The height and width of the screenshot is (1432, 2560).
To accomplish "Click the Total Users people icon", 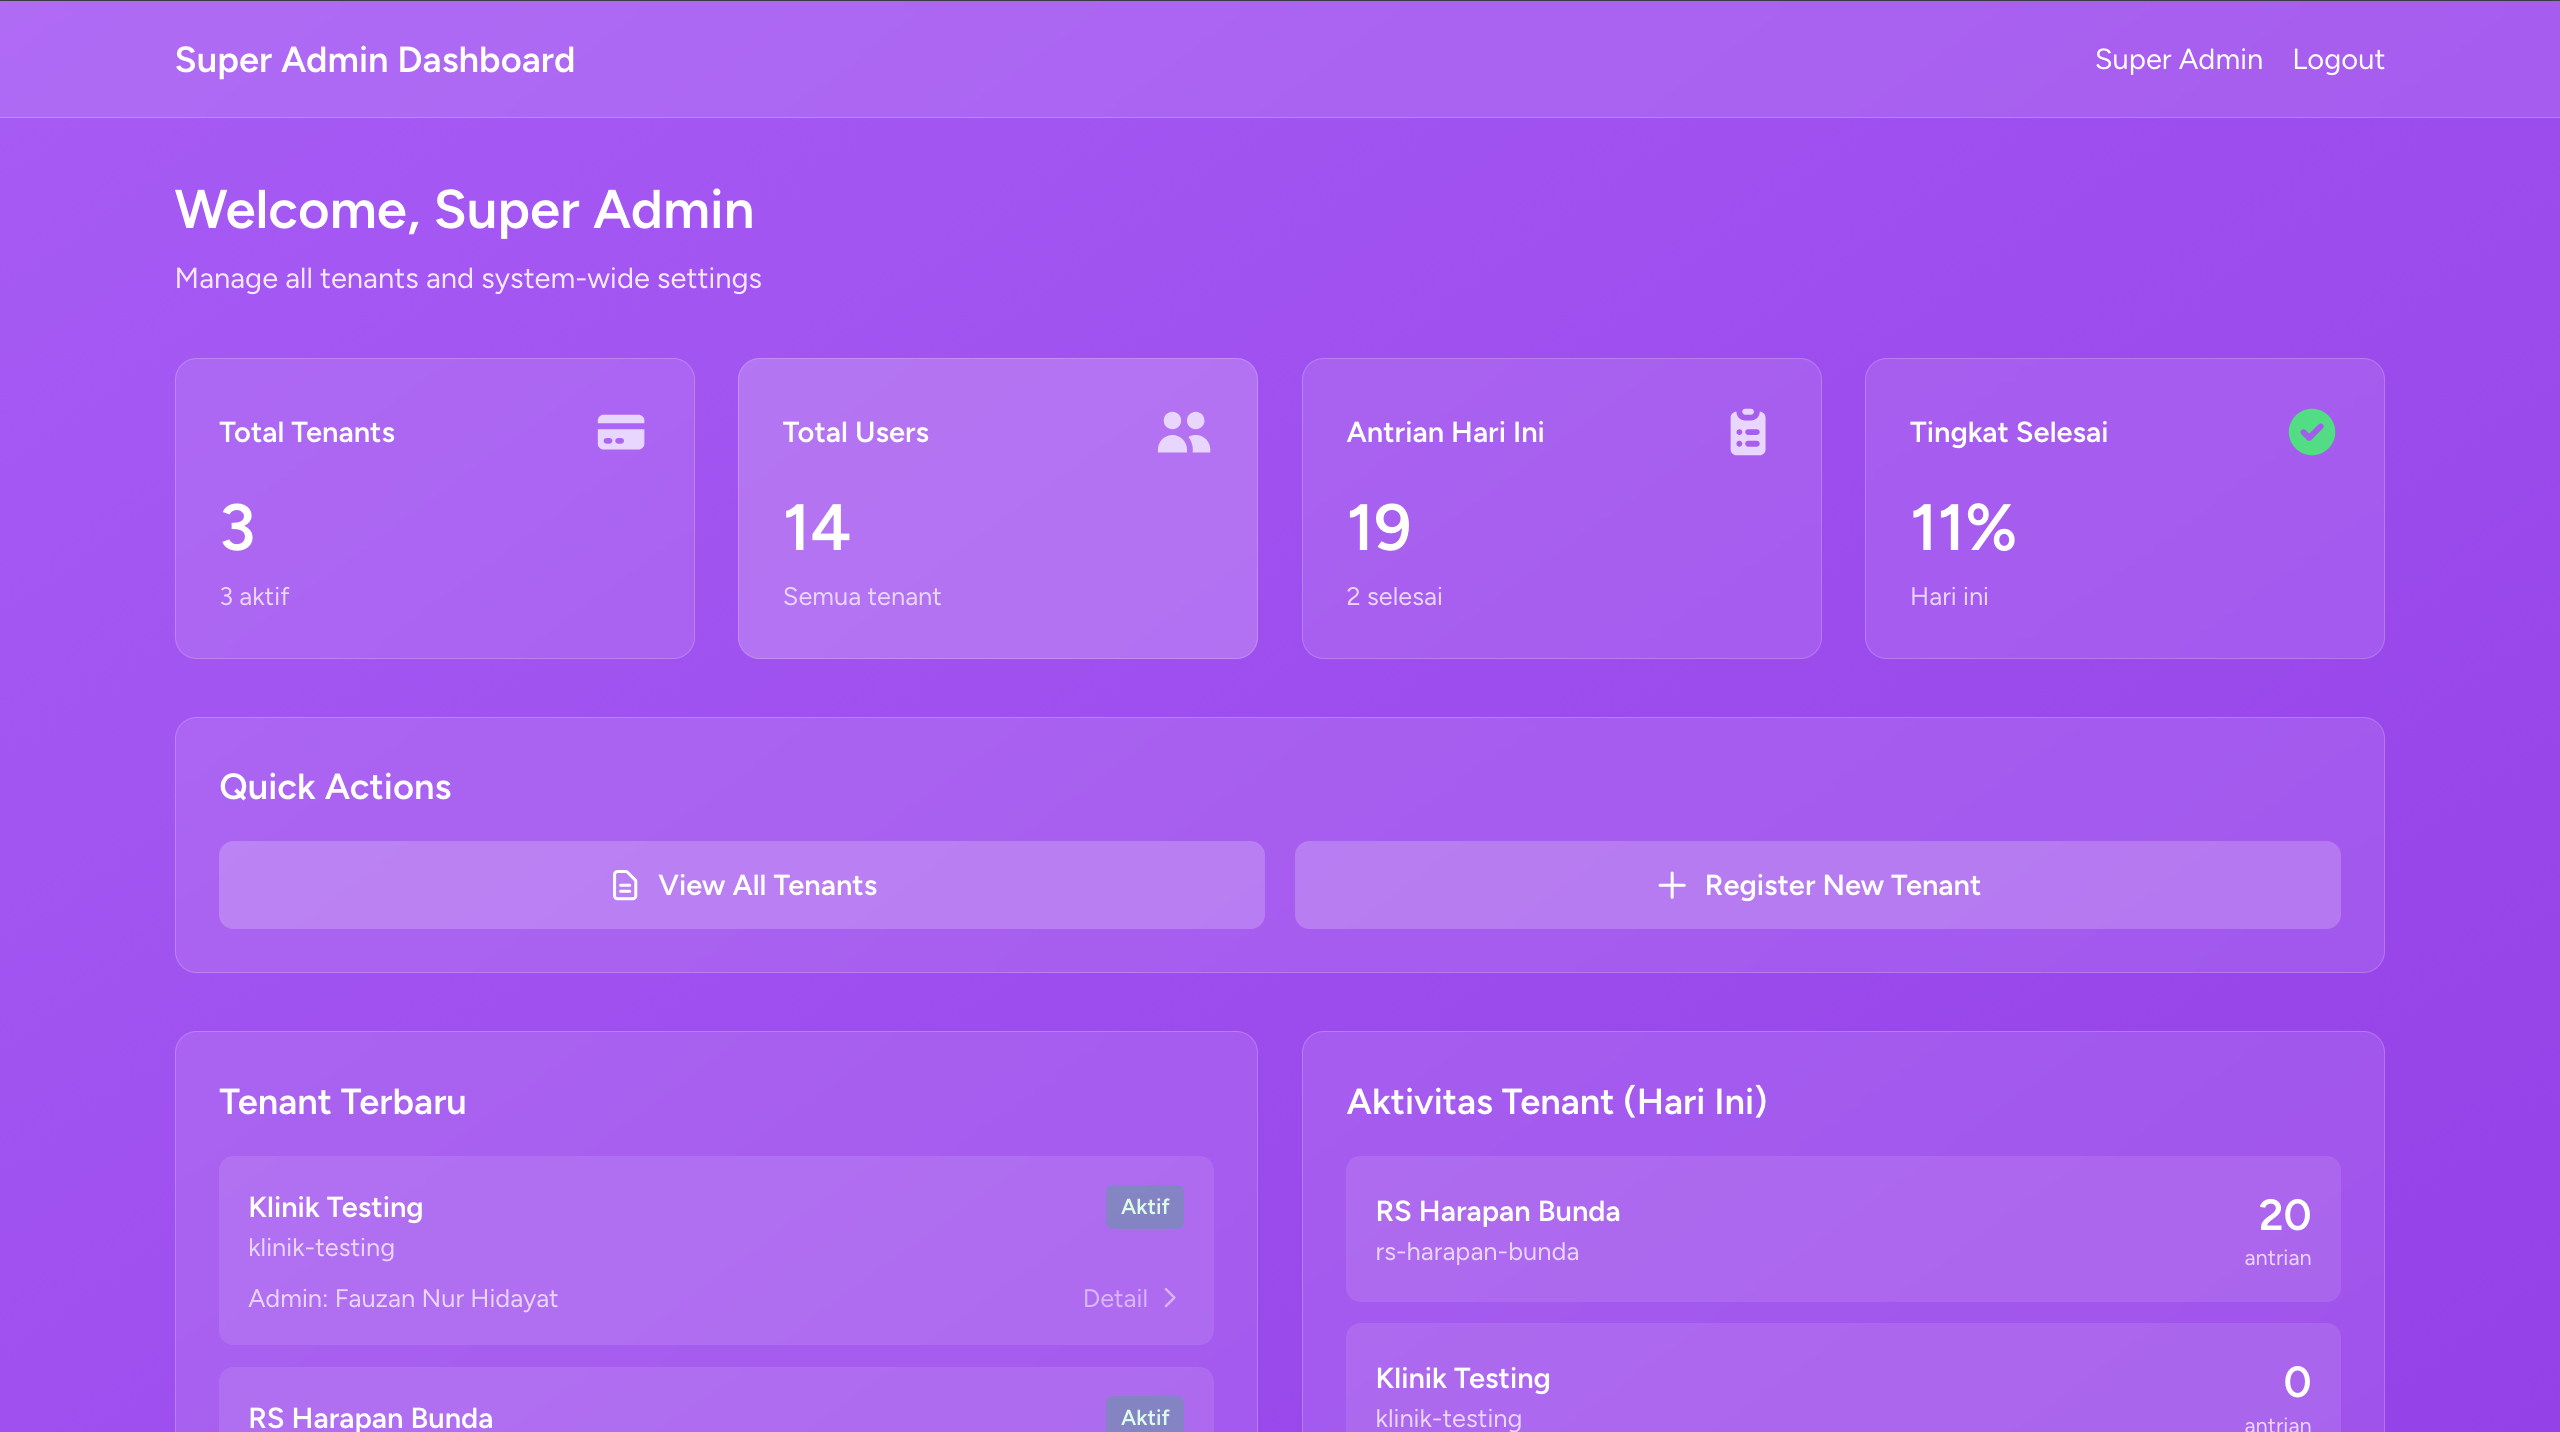I will (1182, 432).
